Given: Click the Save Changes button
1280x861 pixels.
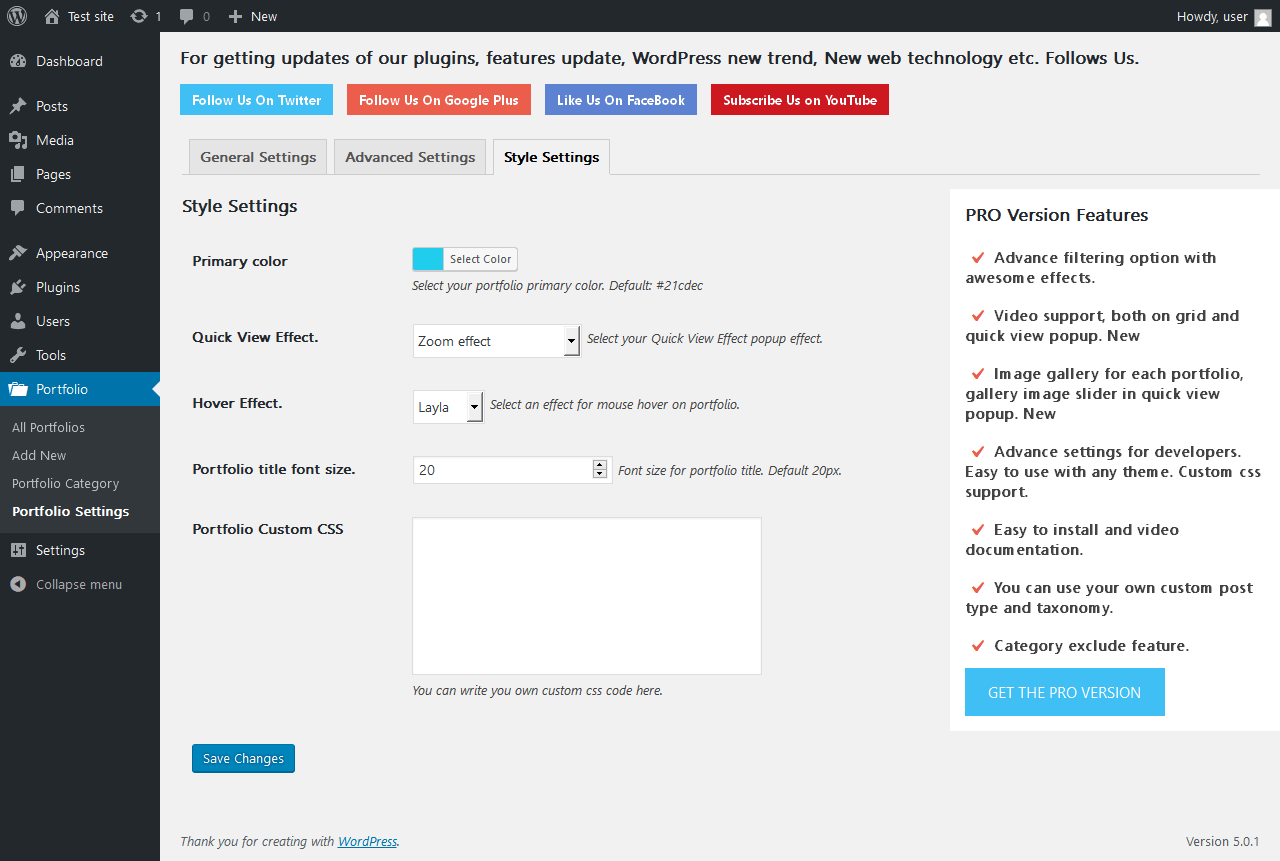Looking at the screenshot, I should pyautogui.click(x=243, y=758).
